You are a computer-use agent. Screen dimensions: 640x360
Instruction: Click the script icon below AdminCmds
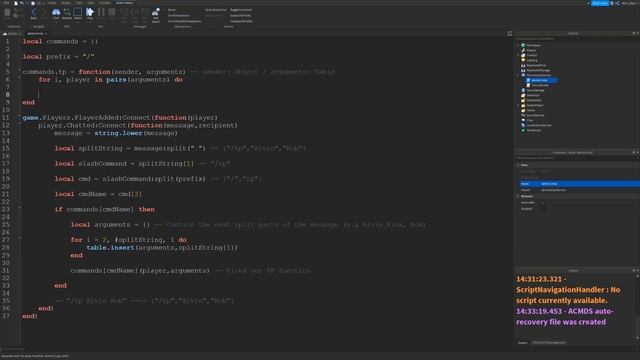click(x=528, y=85)
